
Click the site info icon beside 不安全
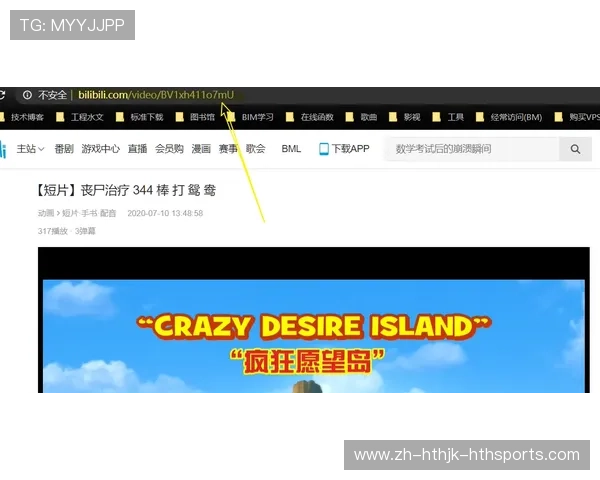tap(28, 95)
